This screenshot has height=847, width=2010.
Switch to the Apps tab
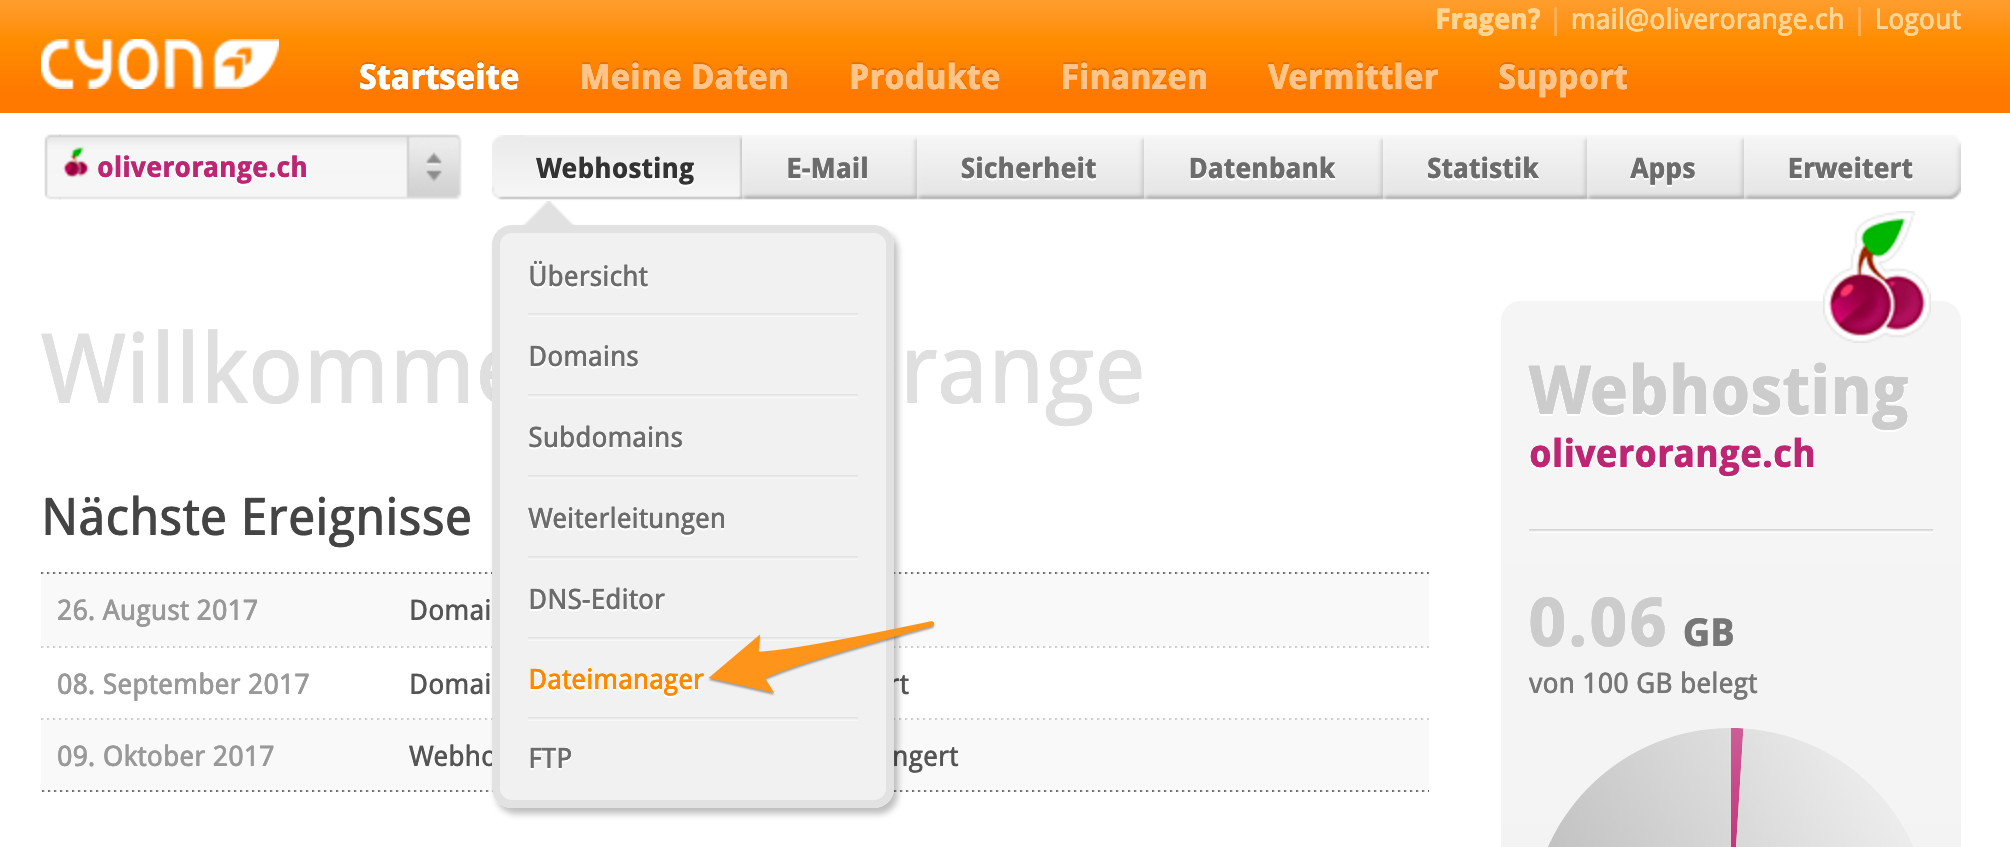1663,168
